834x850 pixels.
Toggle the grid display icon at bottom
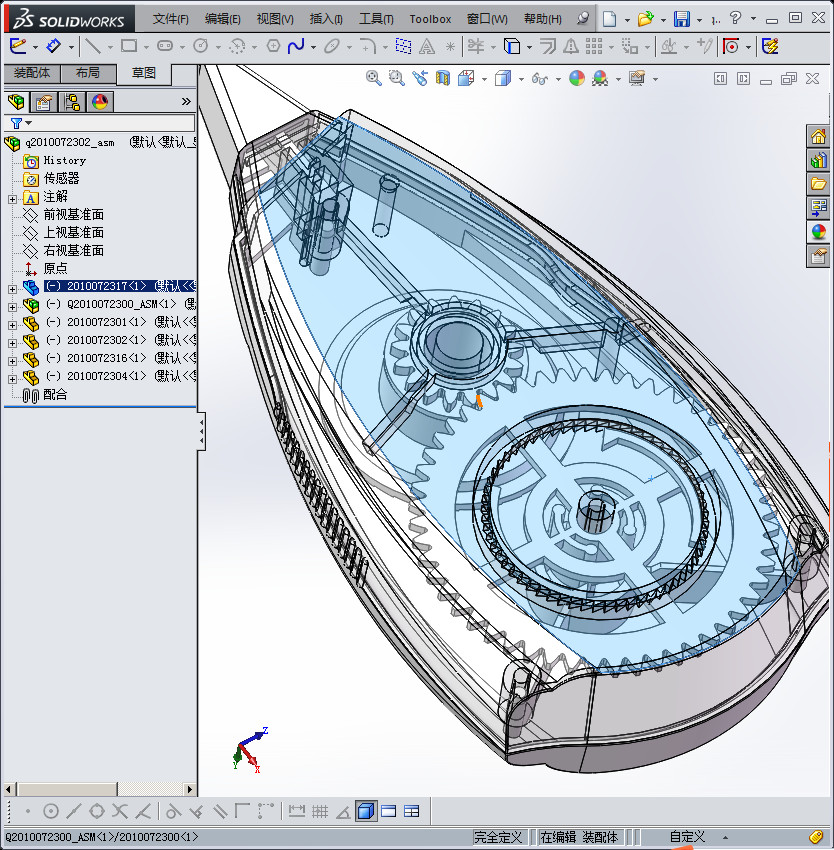(x=322, y=811)
